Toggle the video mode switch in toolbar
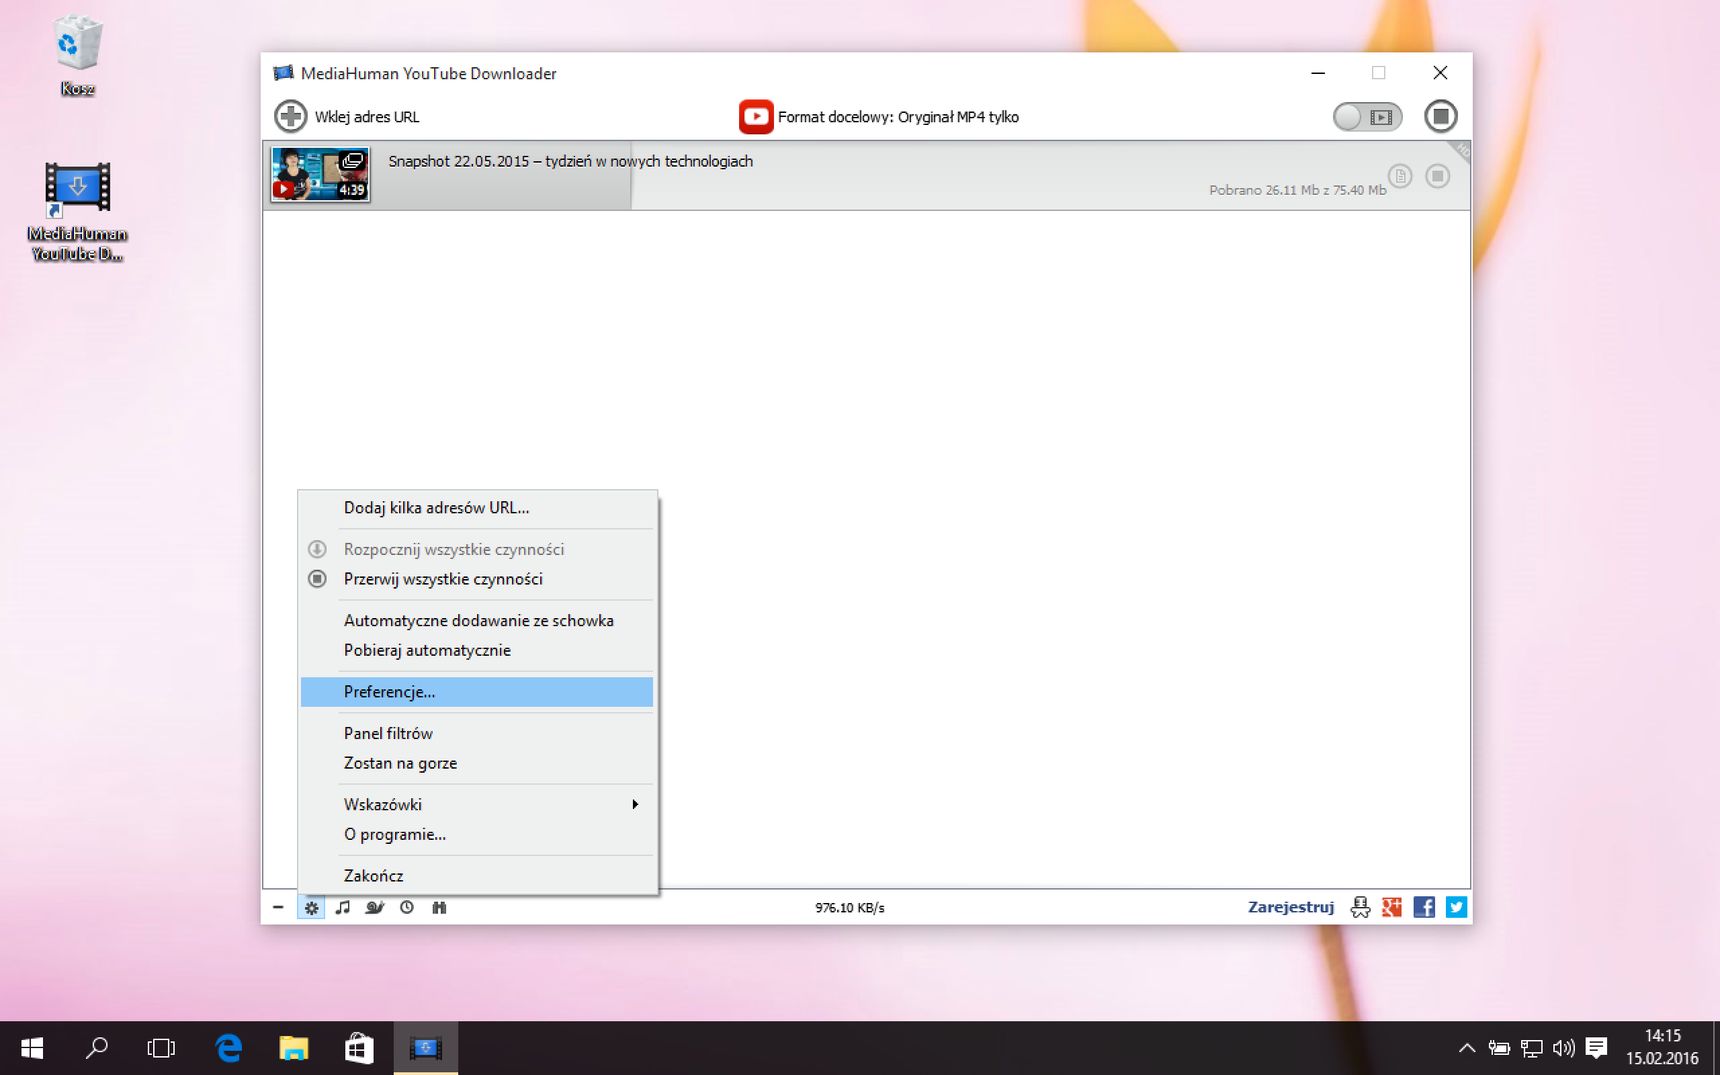The image size is (1720, 1075). coord(1367,117)
